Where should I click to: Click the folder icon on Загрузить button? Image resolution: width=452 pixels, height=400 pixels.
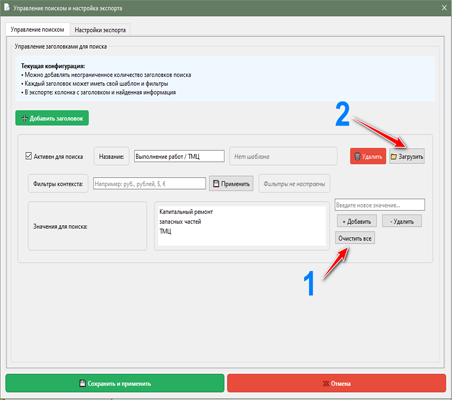394,157
